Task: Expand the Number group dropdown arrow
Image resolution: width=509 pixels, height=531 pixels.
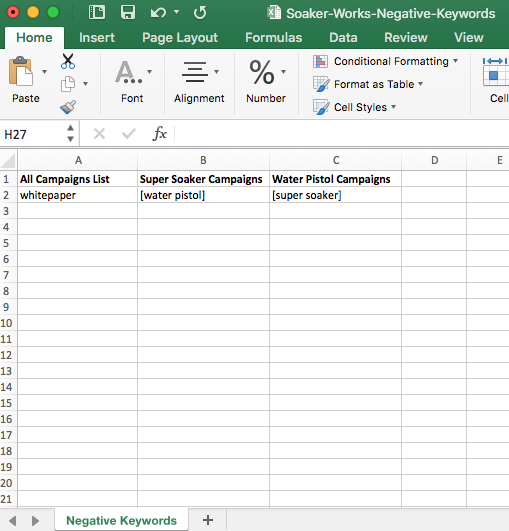Action: [x=283, y=71]
